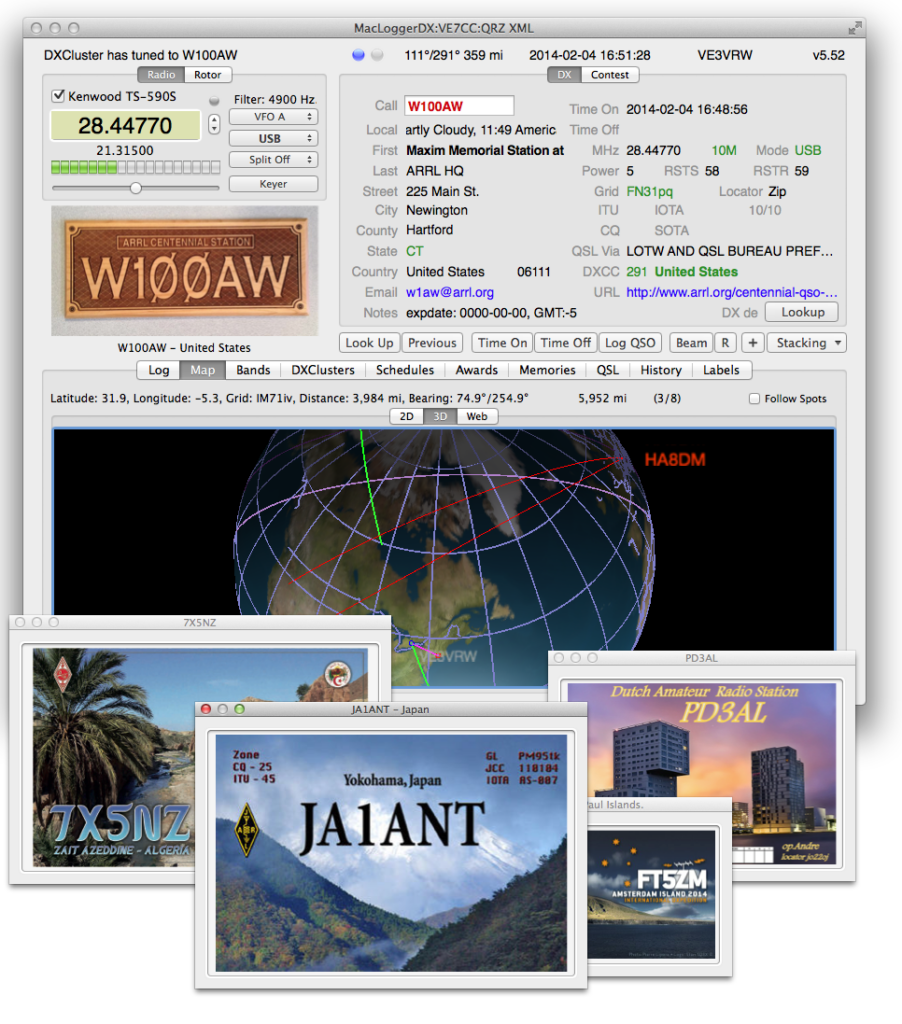
Task: Click the '+' button next to Beam and R
Action: 753,343
